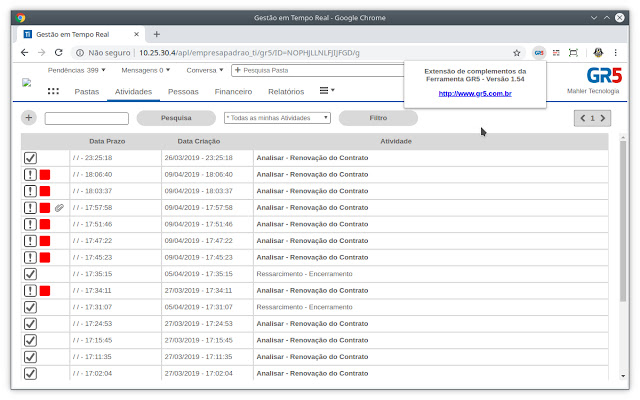This screenshot has height=400, width=640.
Task: Click the browser address bar URL
Action: click(x=249, y=53)
